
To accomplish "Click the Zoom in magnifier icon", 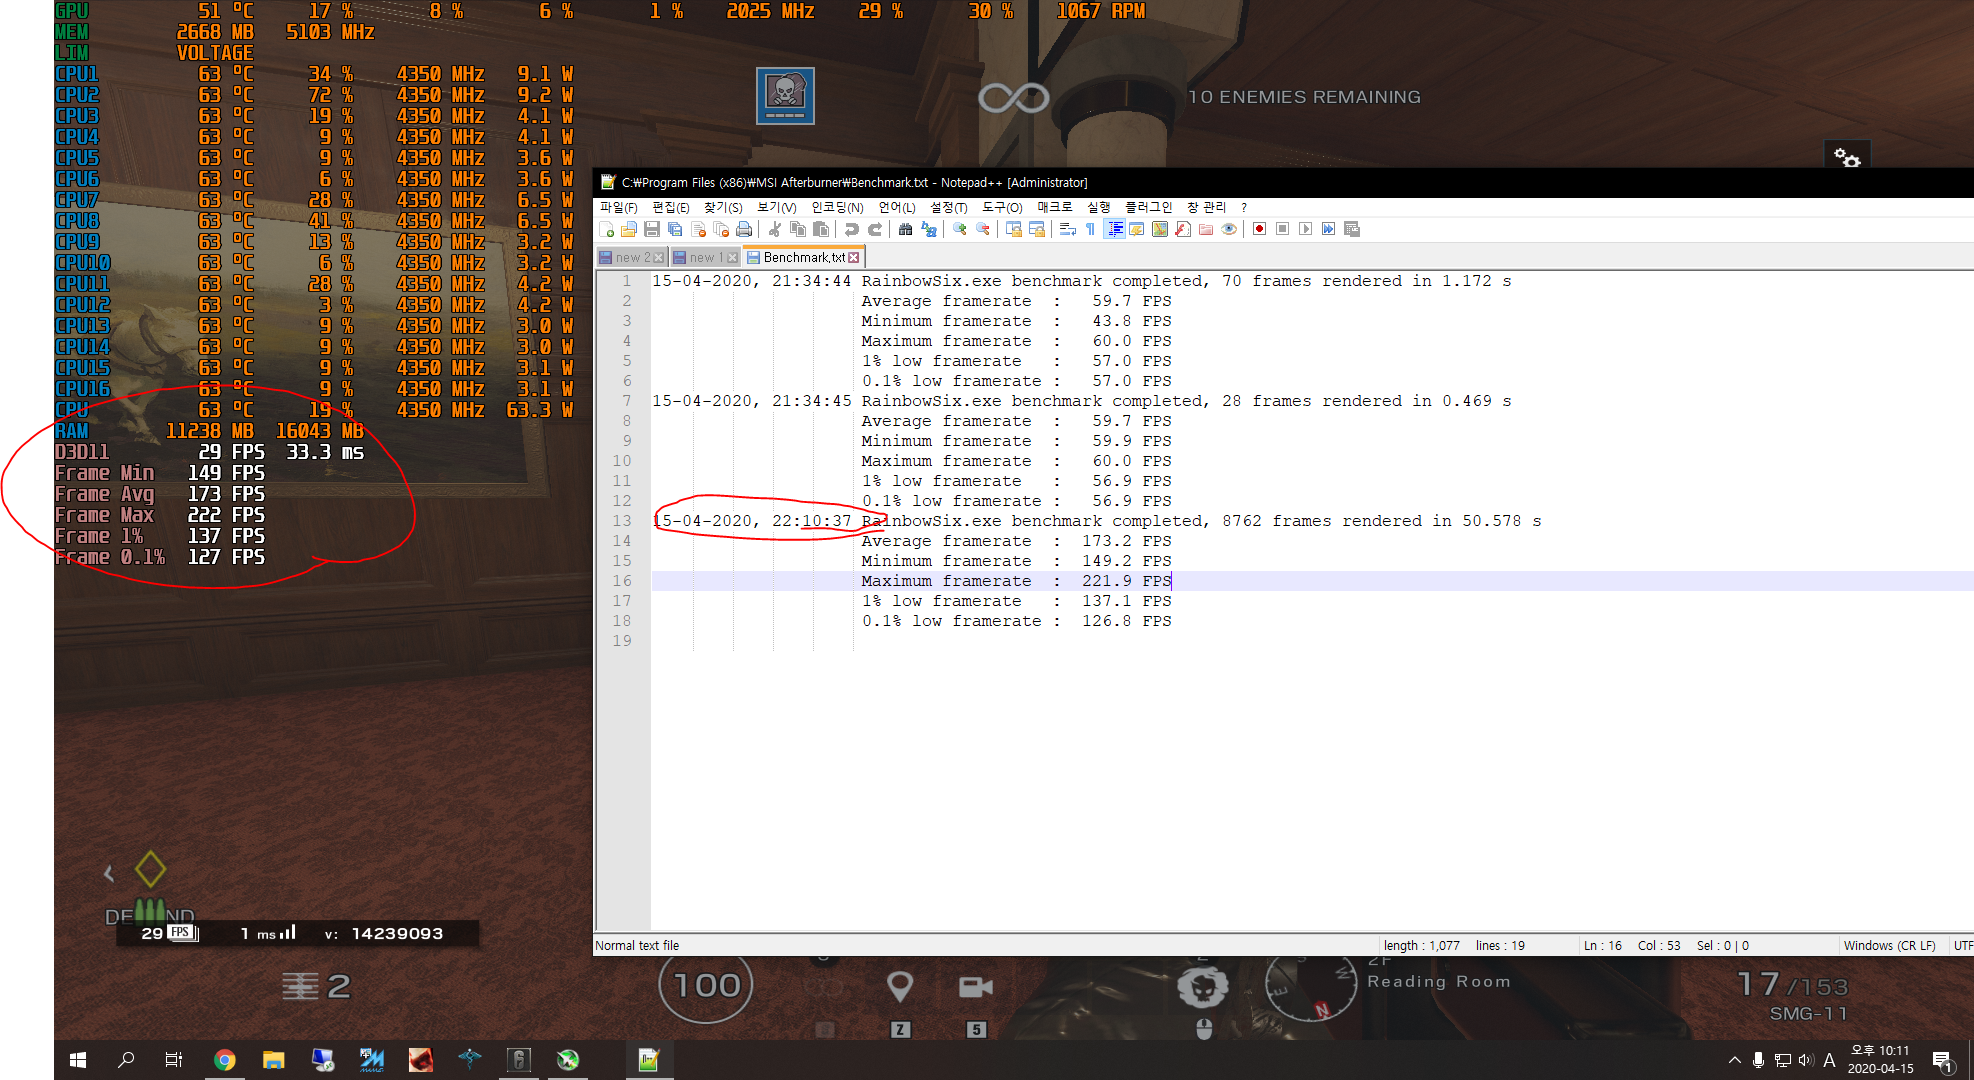I will (x=960, y=230).
